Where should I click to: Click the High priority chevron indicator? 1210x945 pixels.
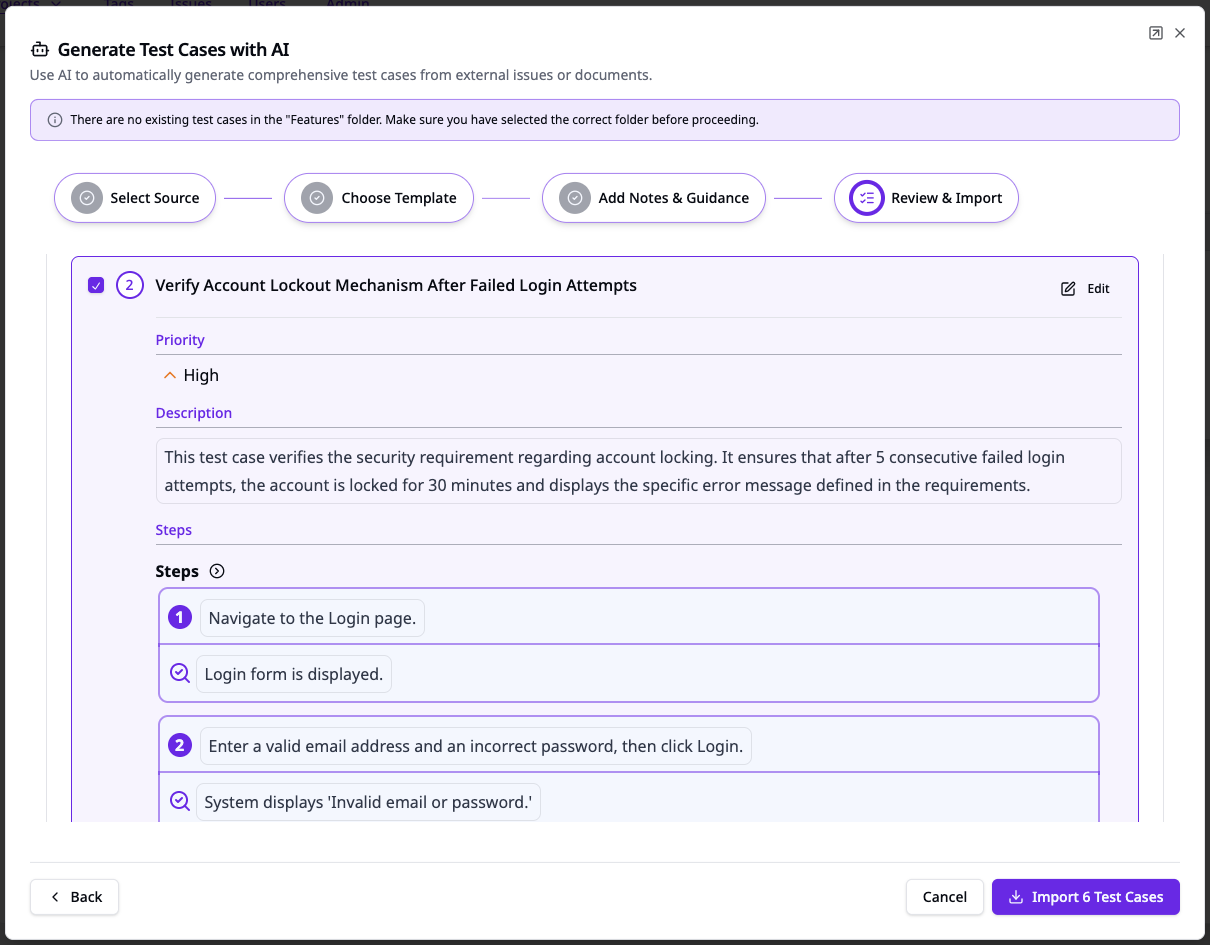[169, 376]
